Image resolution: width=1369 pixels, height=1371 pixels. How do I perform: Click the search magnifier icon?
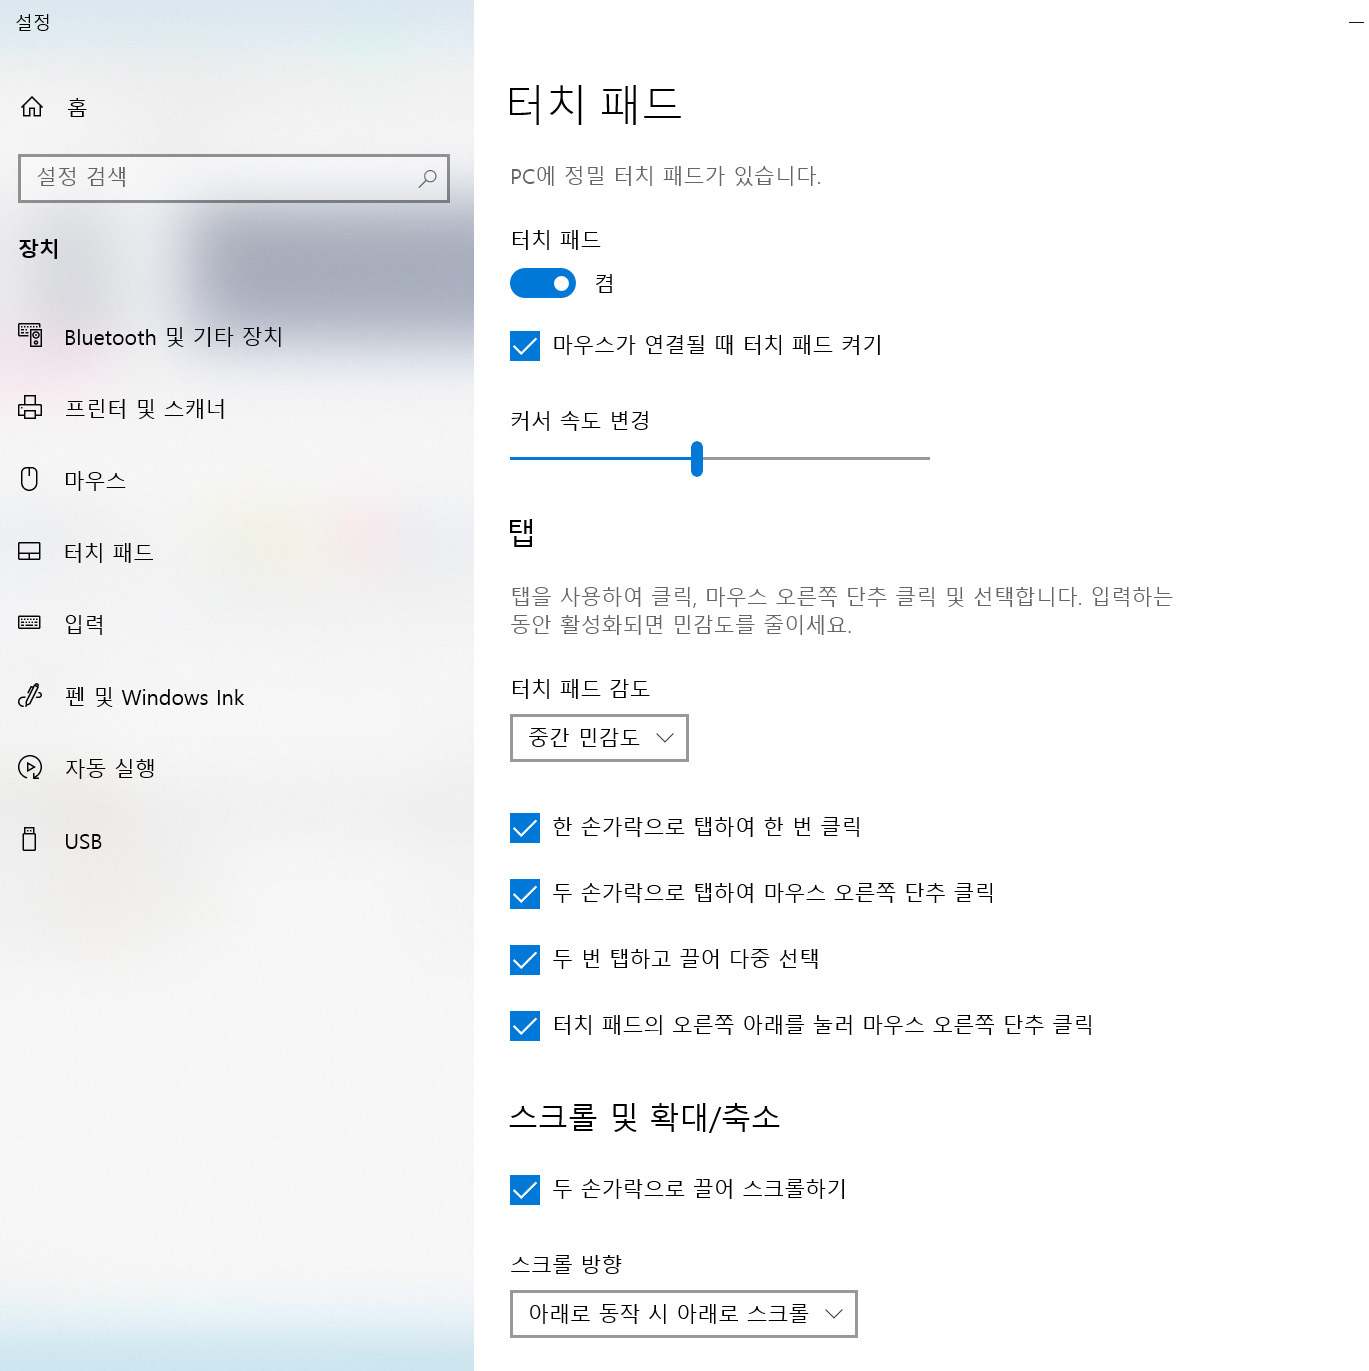(x=427, y=178)
